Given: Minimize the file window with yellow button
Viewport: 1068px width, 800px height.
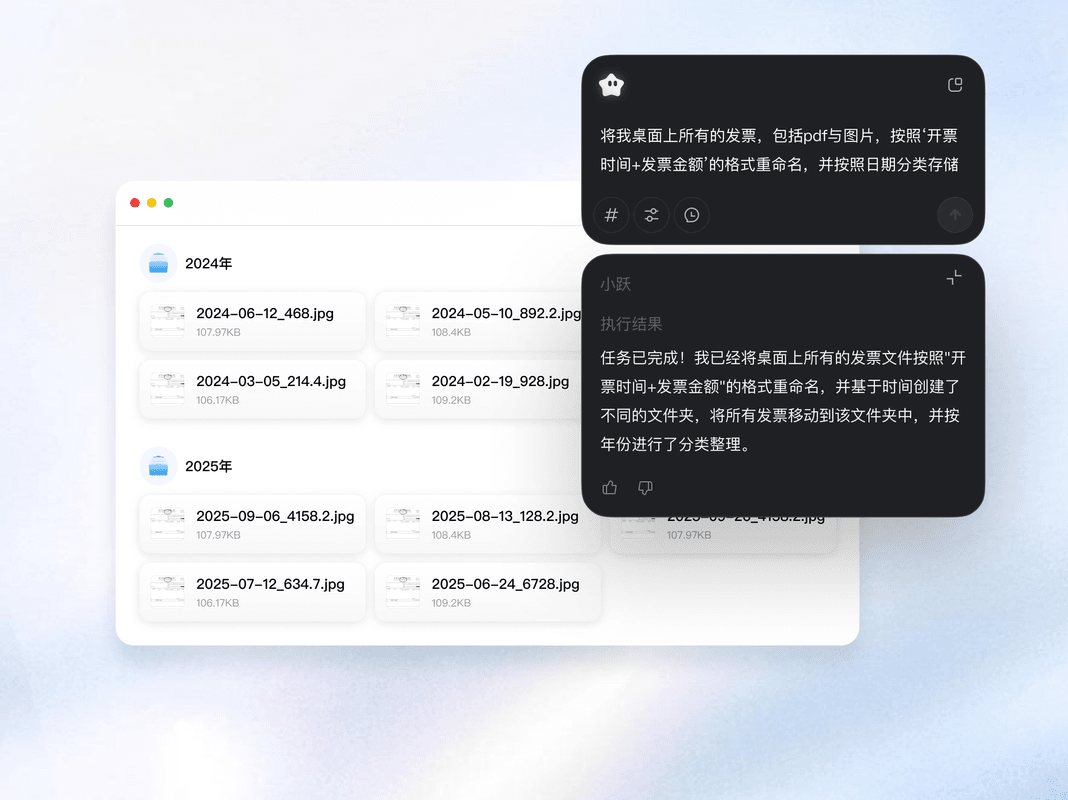Looking at the screenshot, I should click(152, 203).
